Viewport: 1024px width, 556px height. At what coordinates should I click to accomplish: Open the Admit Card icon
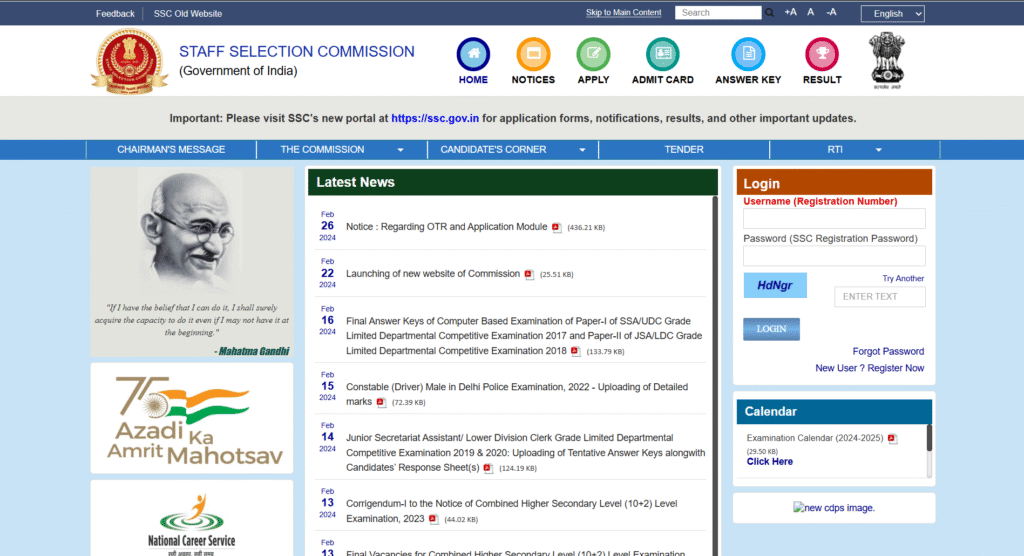pos(662,54)
